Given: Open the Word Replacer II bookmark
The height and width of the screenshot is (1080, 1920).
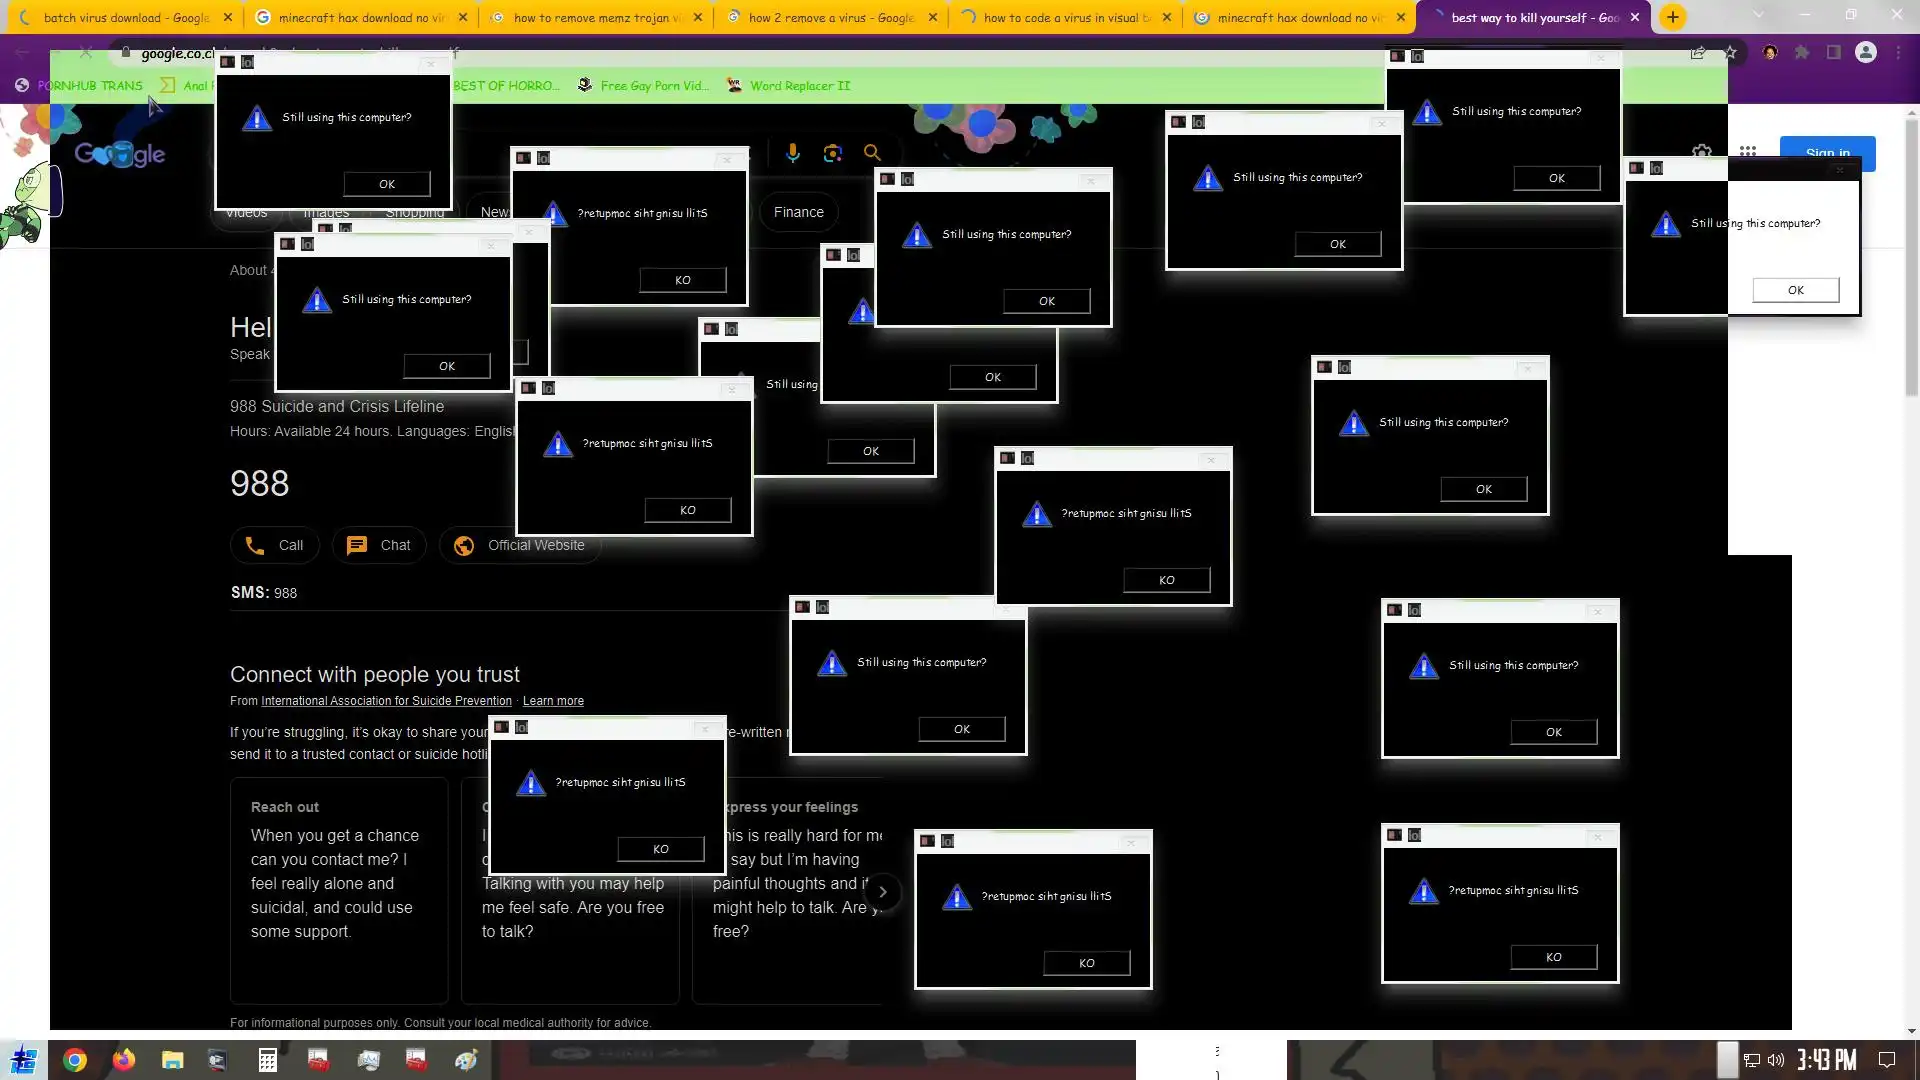Looking at the screenshot, I should click(799, 86).
